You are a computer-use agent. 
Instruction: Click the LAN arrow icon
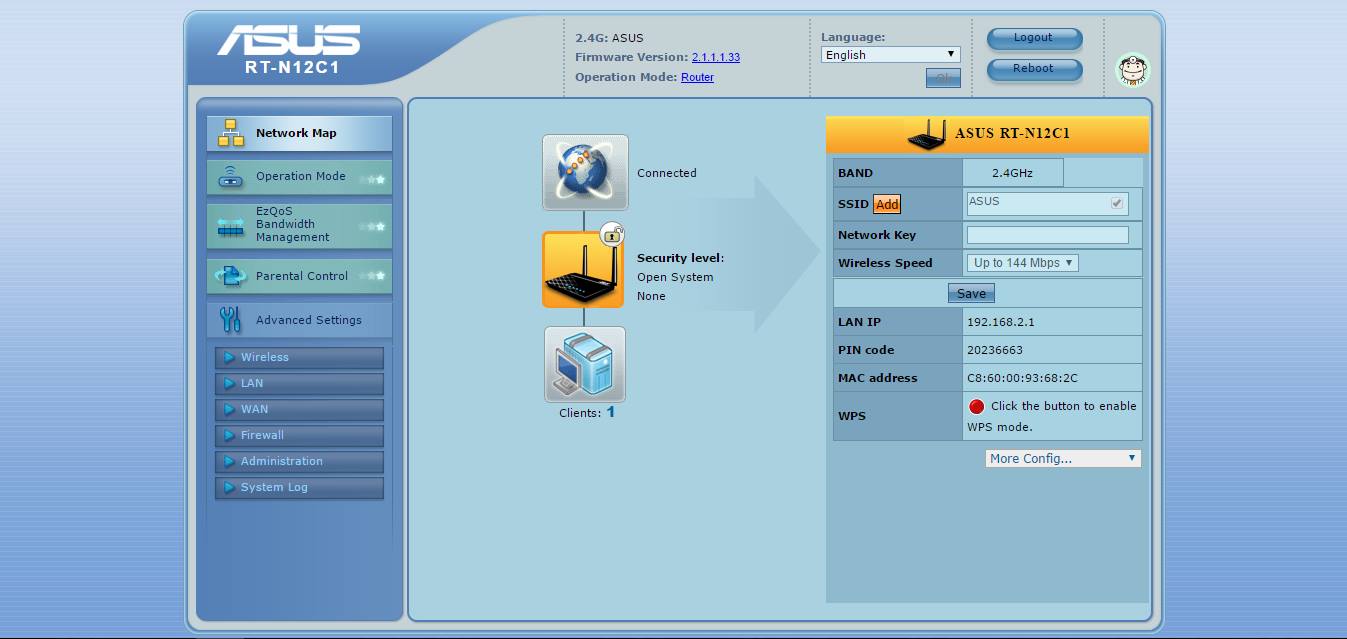click(230, 384)
